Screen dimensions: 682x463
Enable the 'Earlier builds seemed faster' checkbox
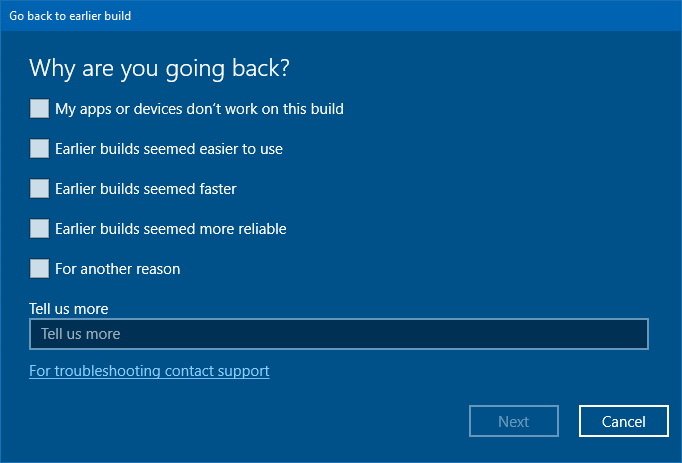[x=39, y=188]
